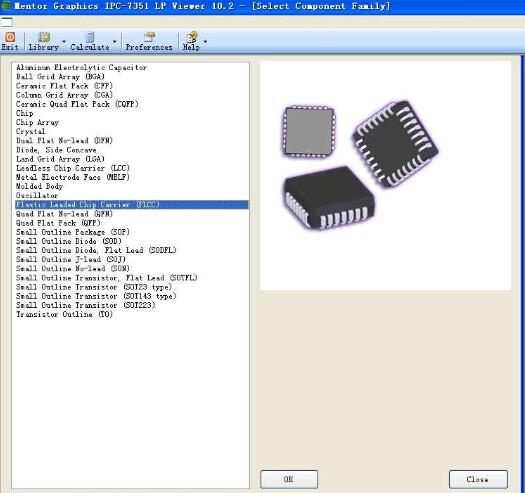The image size is (525, 493).
Task: Select Small Outline Transistor, Flat Lead (SOTFL)
Action: tap(107, 278)
